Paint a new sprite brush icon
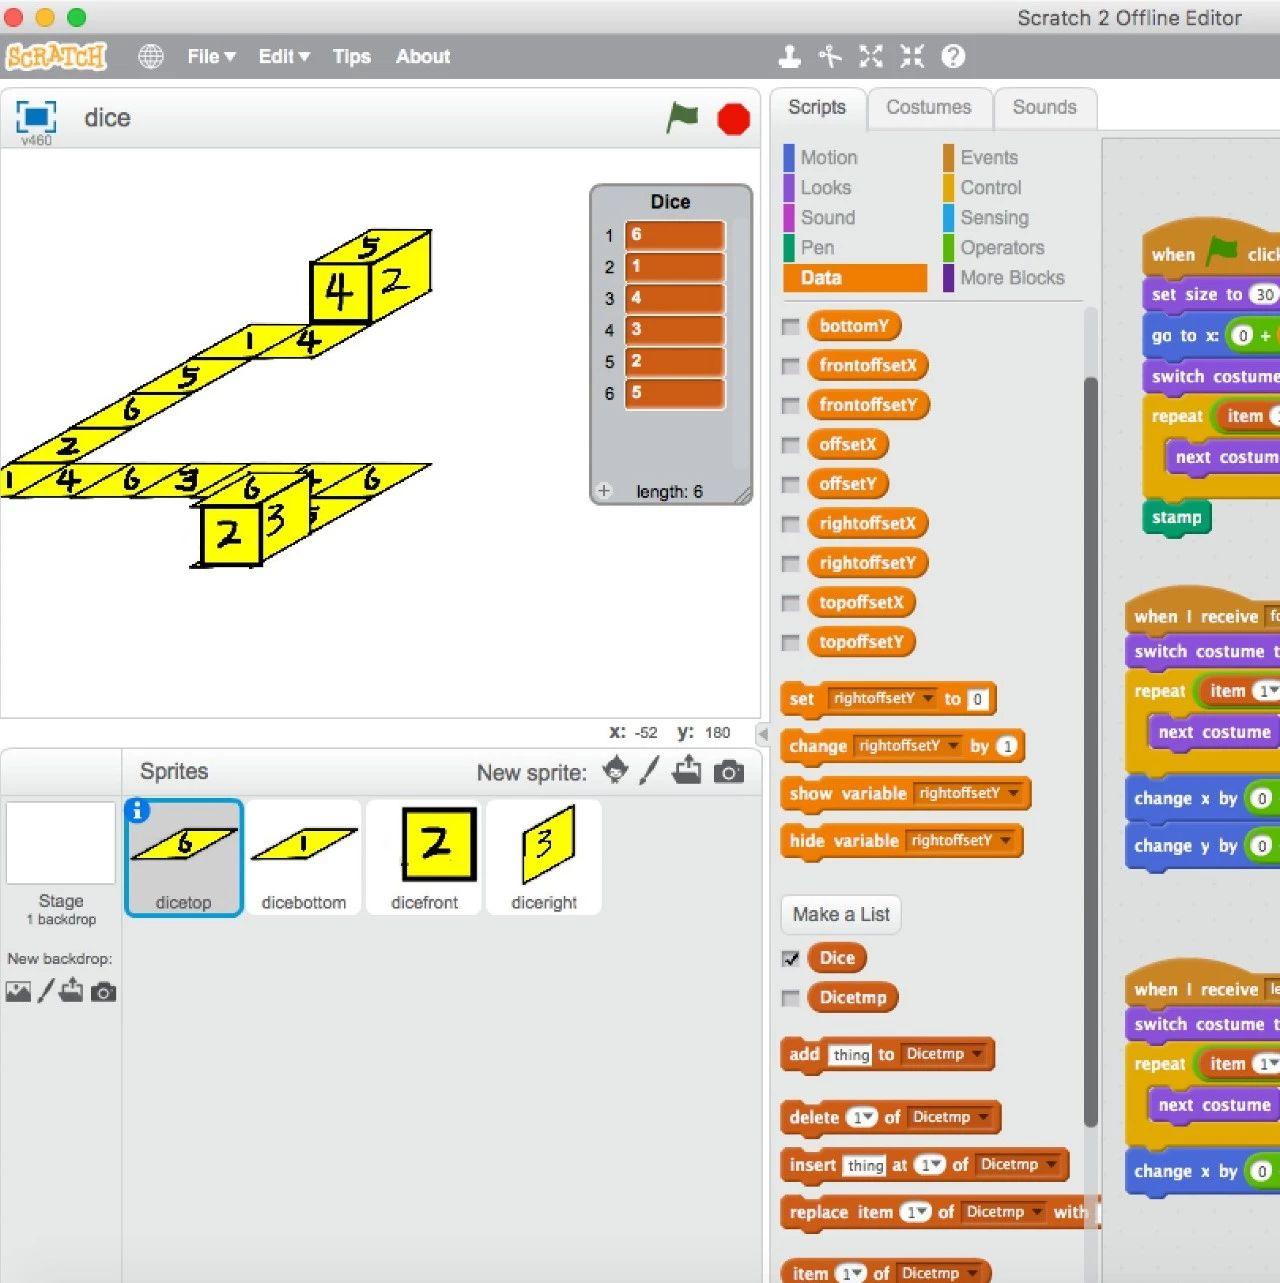This screenshot has width=1280, height=1283. 650,771
